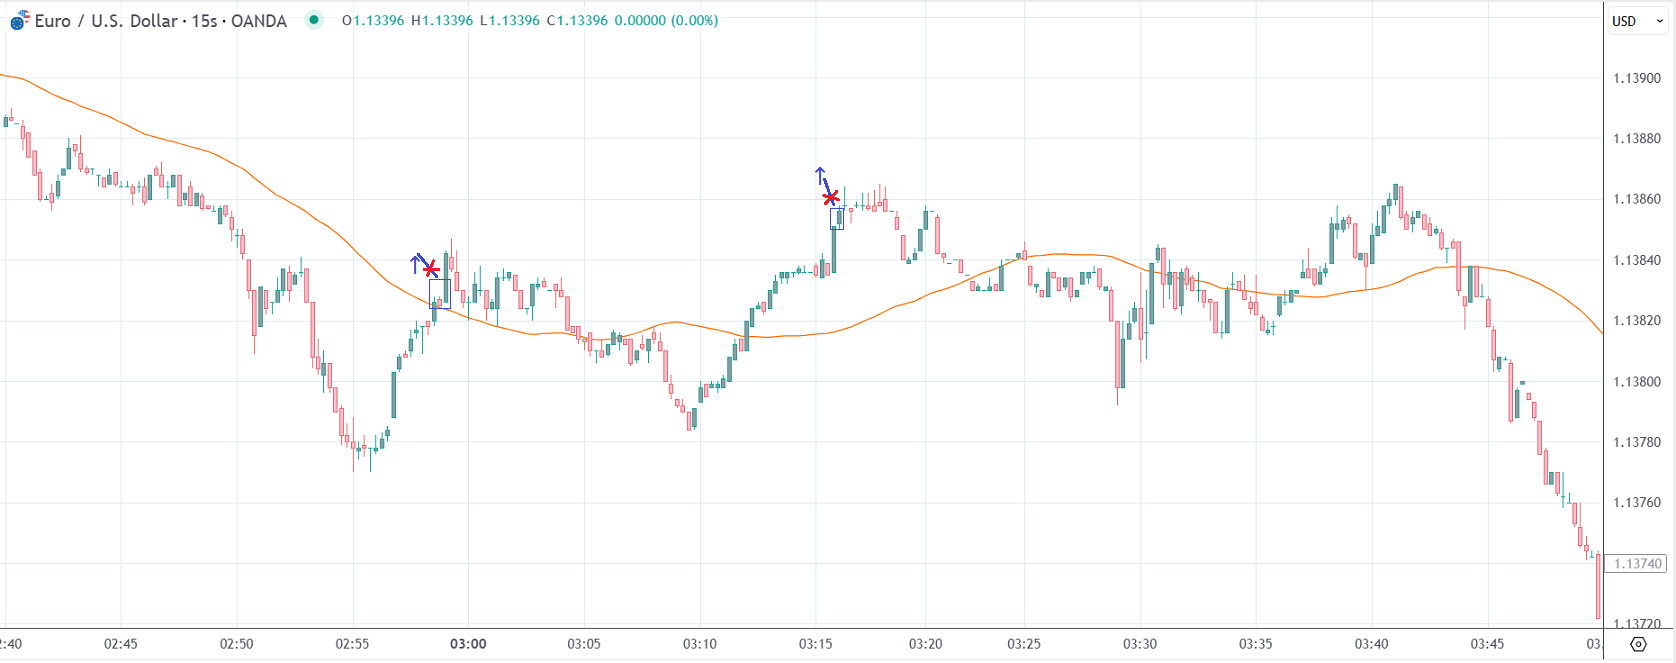Click the 03:30 time axis label
This screenshot has height=663, width=1676.
pos(1140,644)
